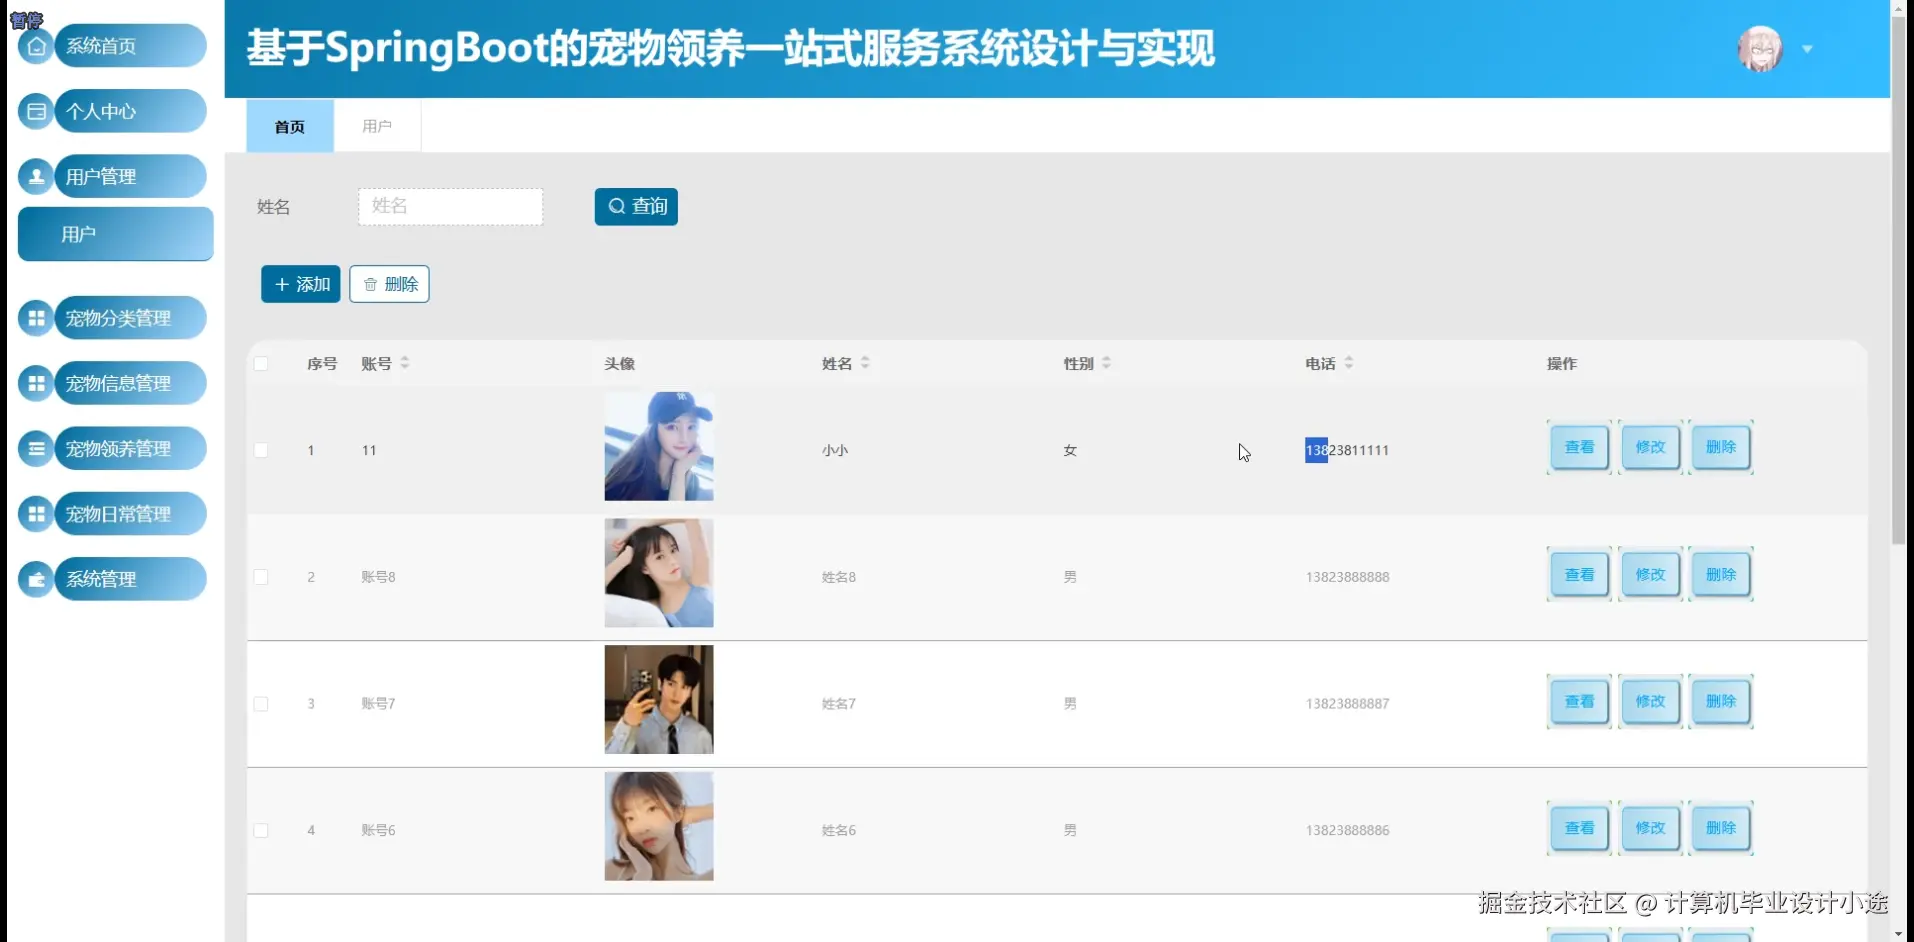View details for user 小小
This screenshot has height=942, width=1914.
(1580, 447)
